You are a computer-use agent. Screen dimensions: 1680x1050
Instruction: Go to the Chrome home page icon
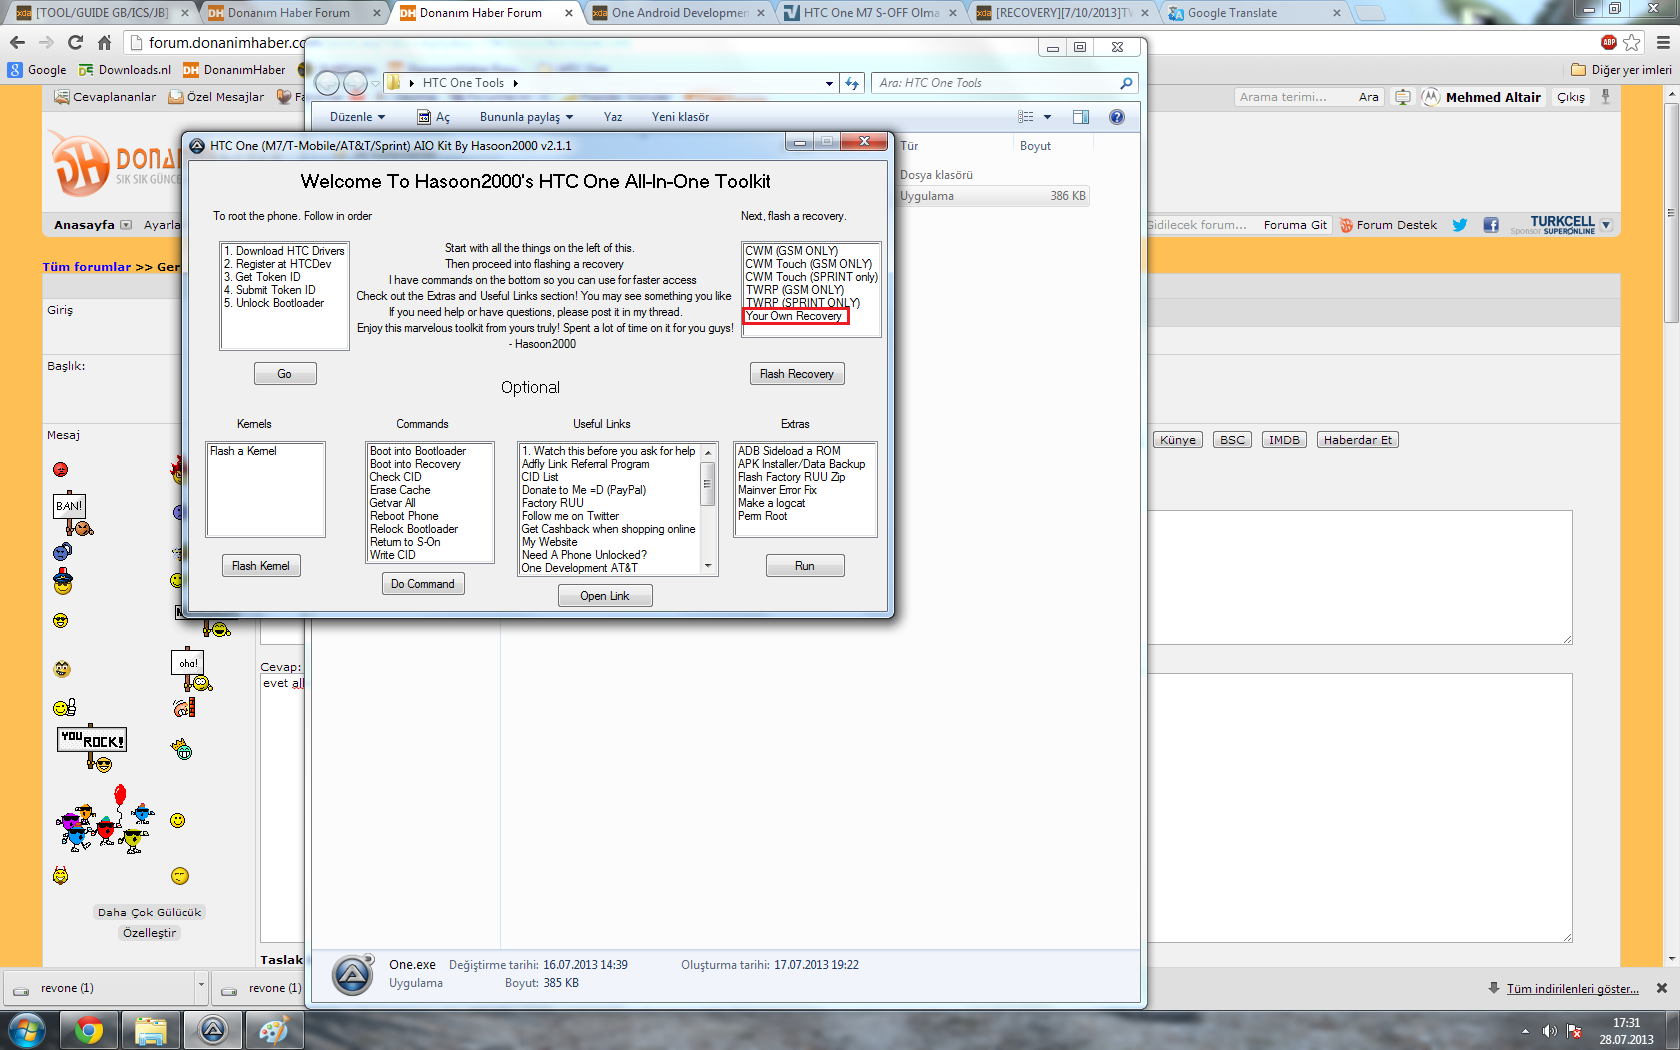coord(104,42)
